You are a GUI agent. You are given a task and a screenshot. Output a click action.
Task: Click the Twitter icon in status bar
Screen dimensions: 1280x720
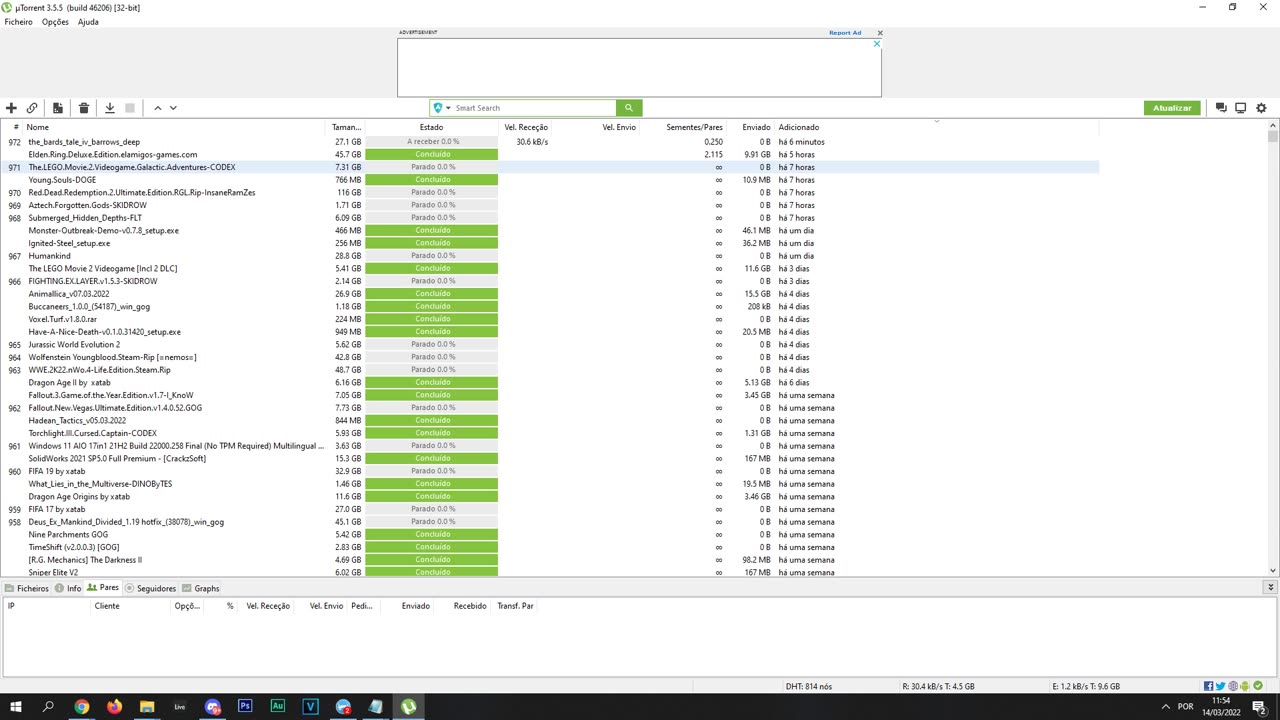1221,686
